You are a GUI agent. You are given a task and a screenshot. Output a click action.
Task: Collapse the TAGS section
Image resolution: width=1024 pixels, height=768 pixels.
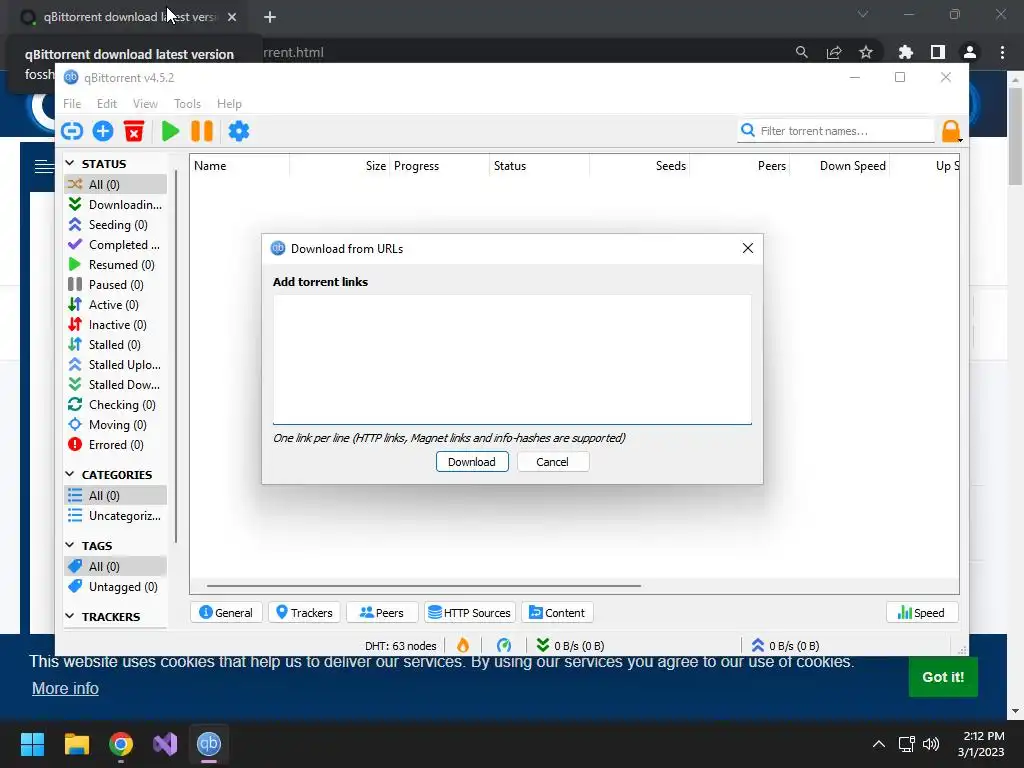(x=71, y=545)
